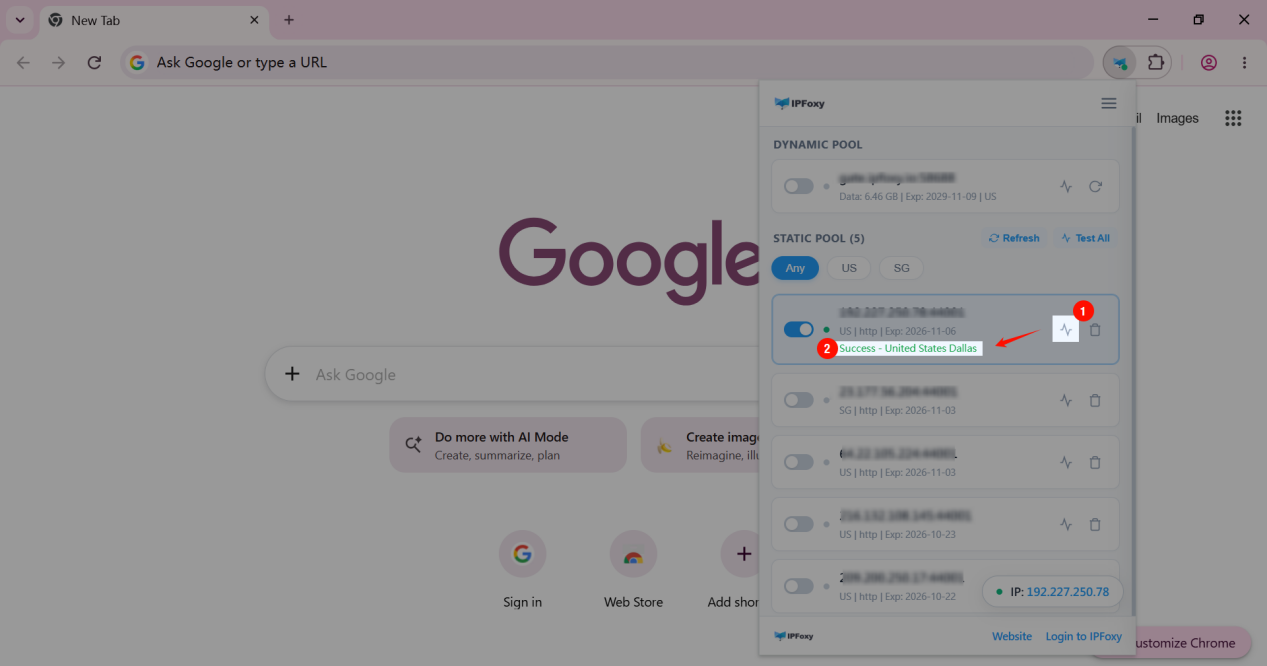The height and width of the screenshot is (666, 1267).
Task: Refresh the static pool list
Action: click(1014, 238)
